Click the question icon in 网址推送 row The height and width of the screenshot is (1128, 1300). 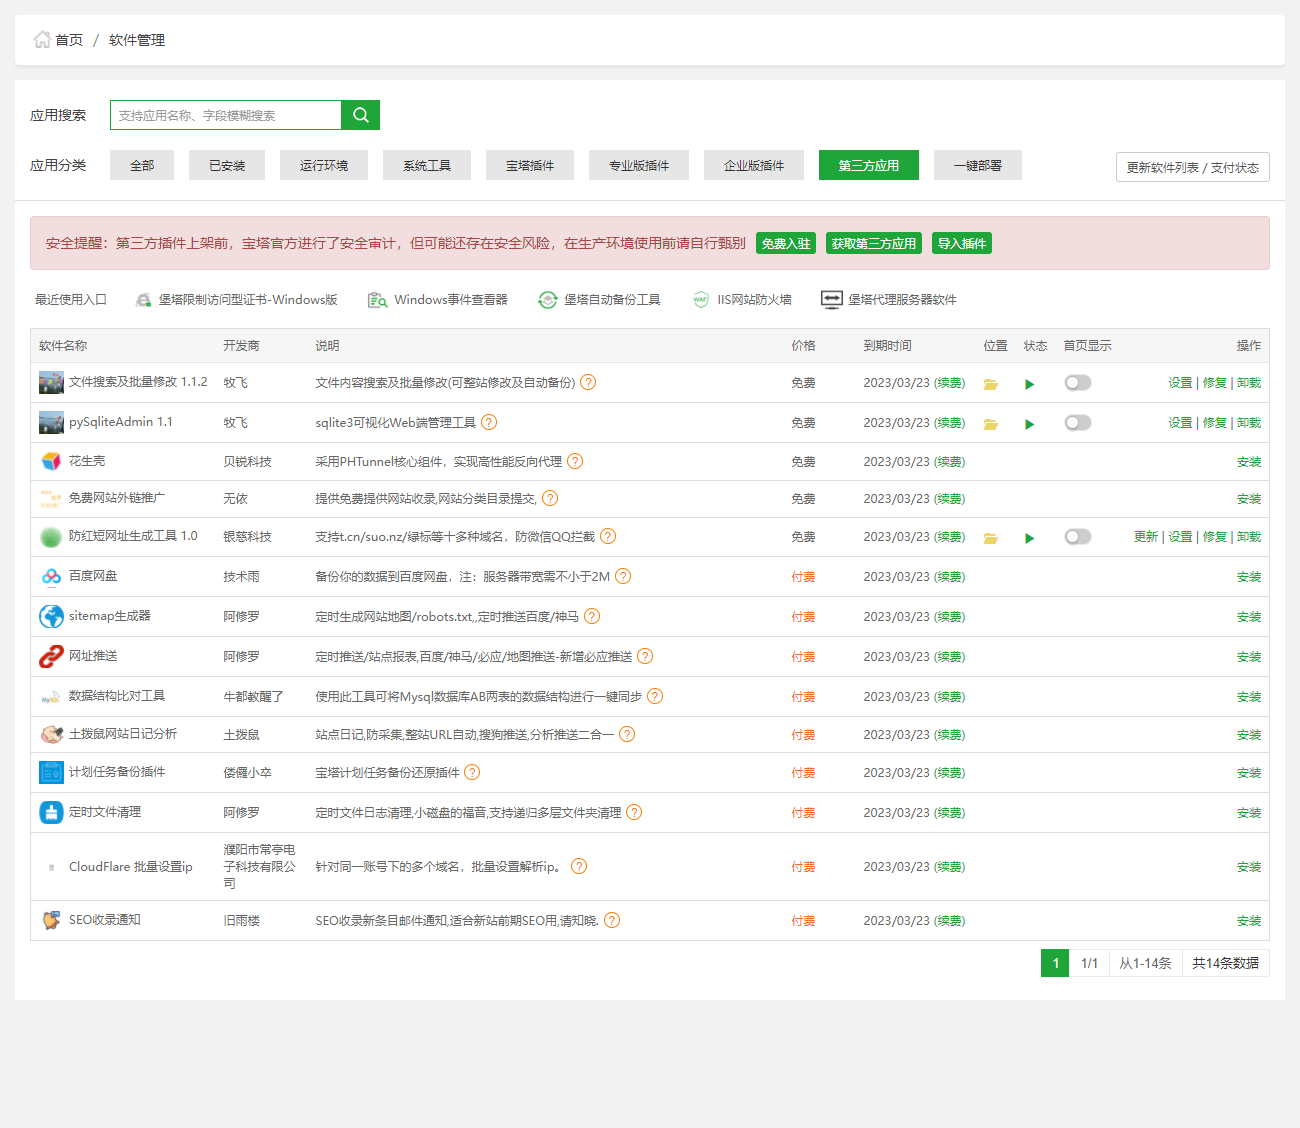pos(645,656)
